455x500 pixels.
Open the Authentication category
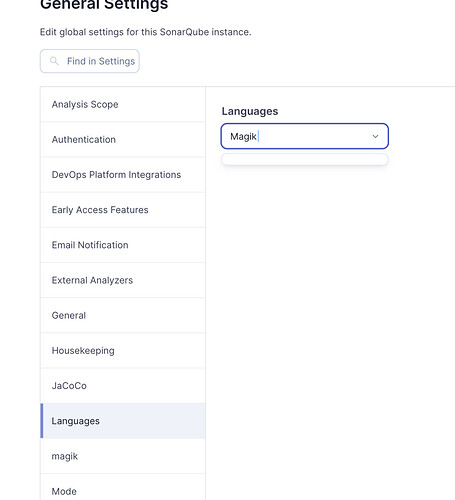click(x=123, y=140)
